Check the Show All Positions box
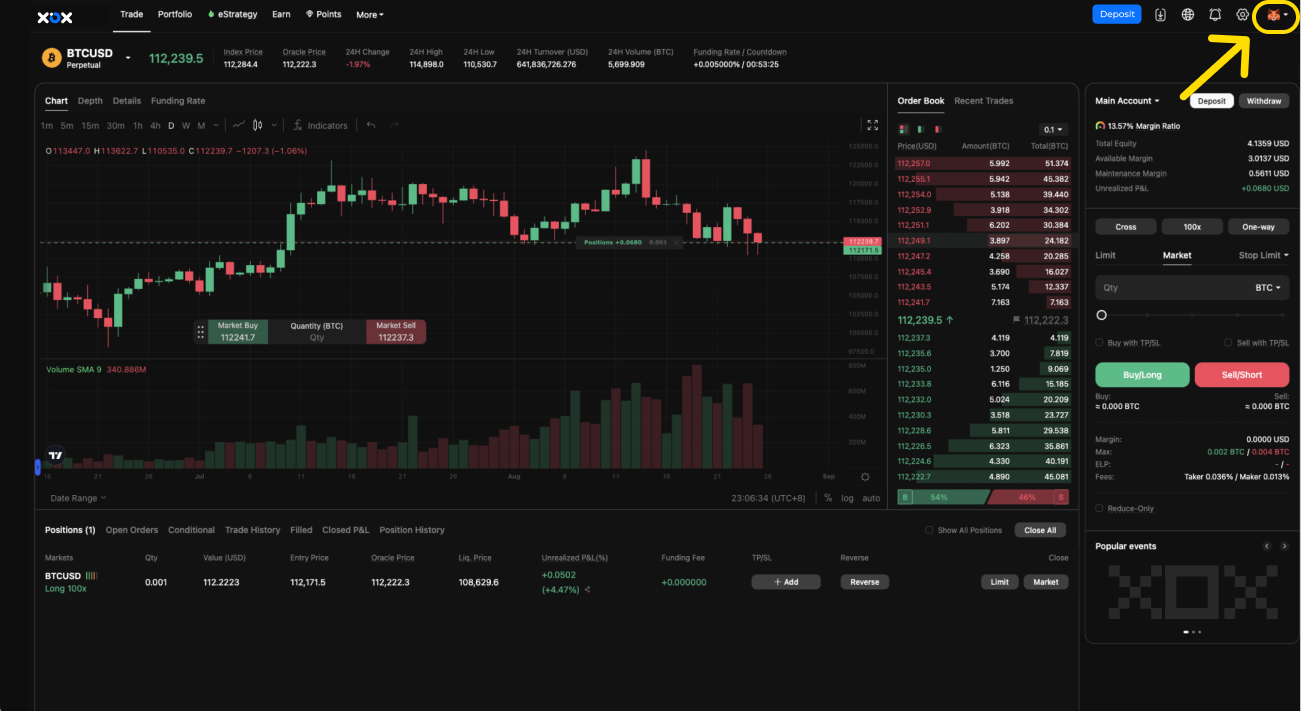1301x711 pixels. coord(929,530)
